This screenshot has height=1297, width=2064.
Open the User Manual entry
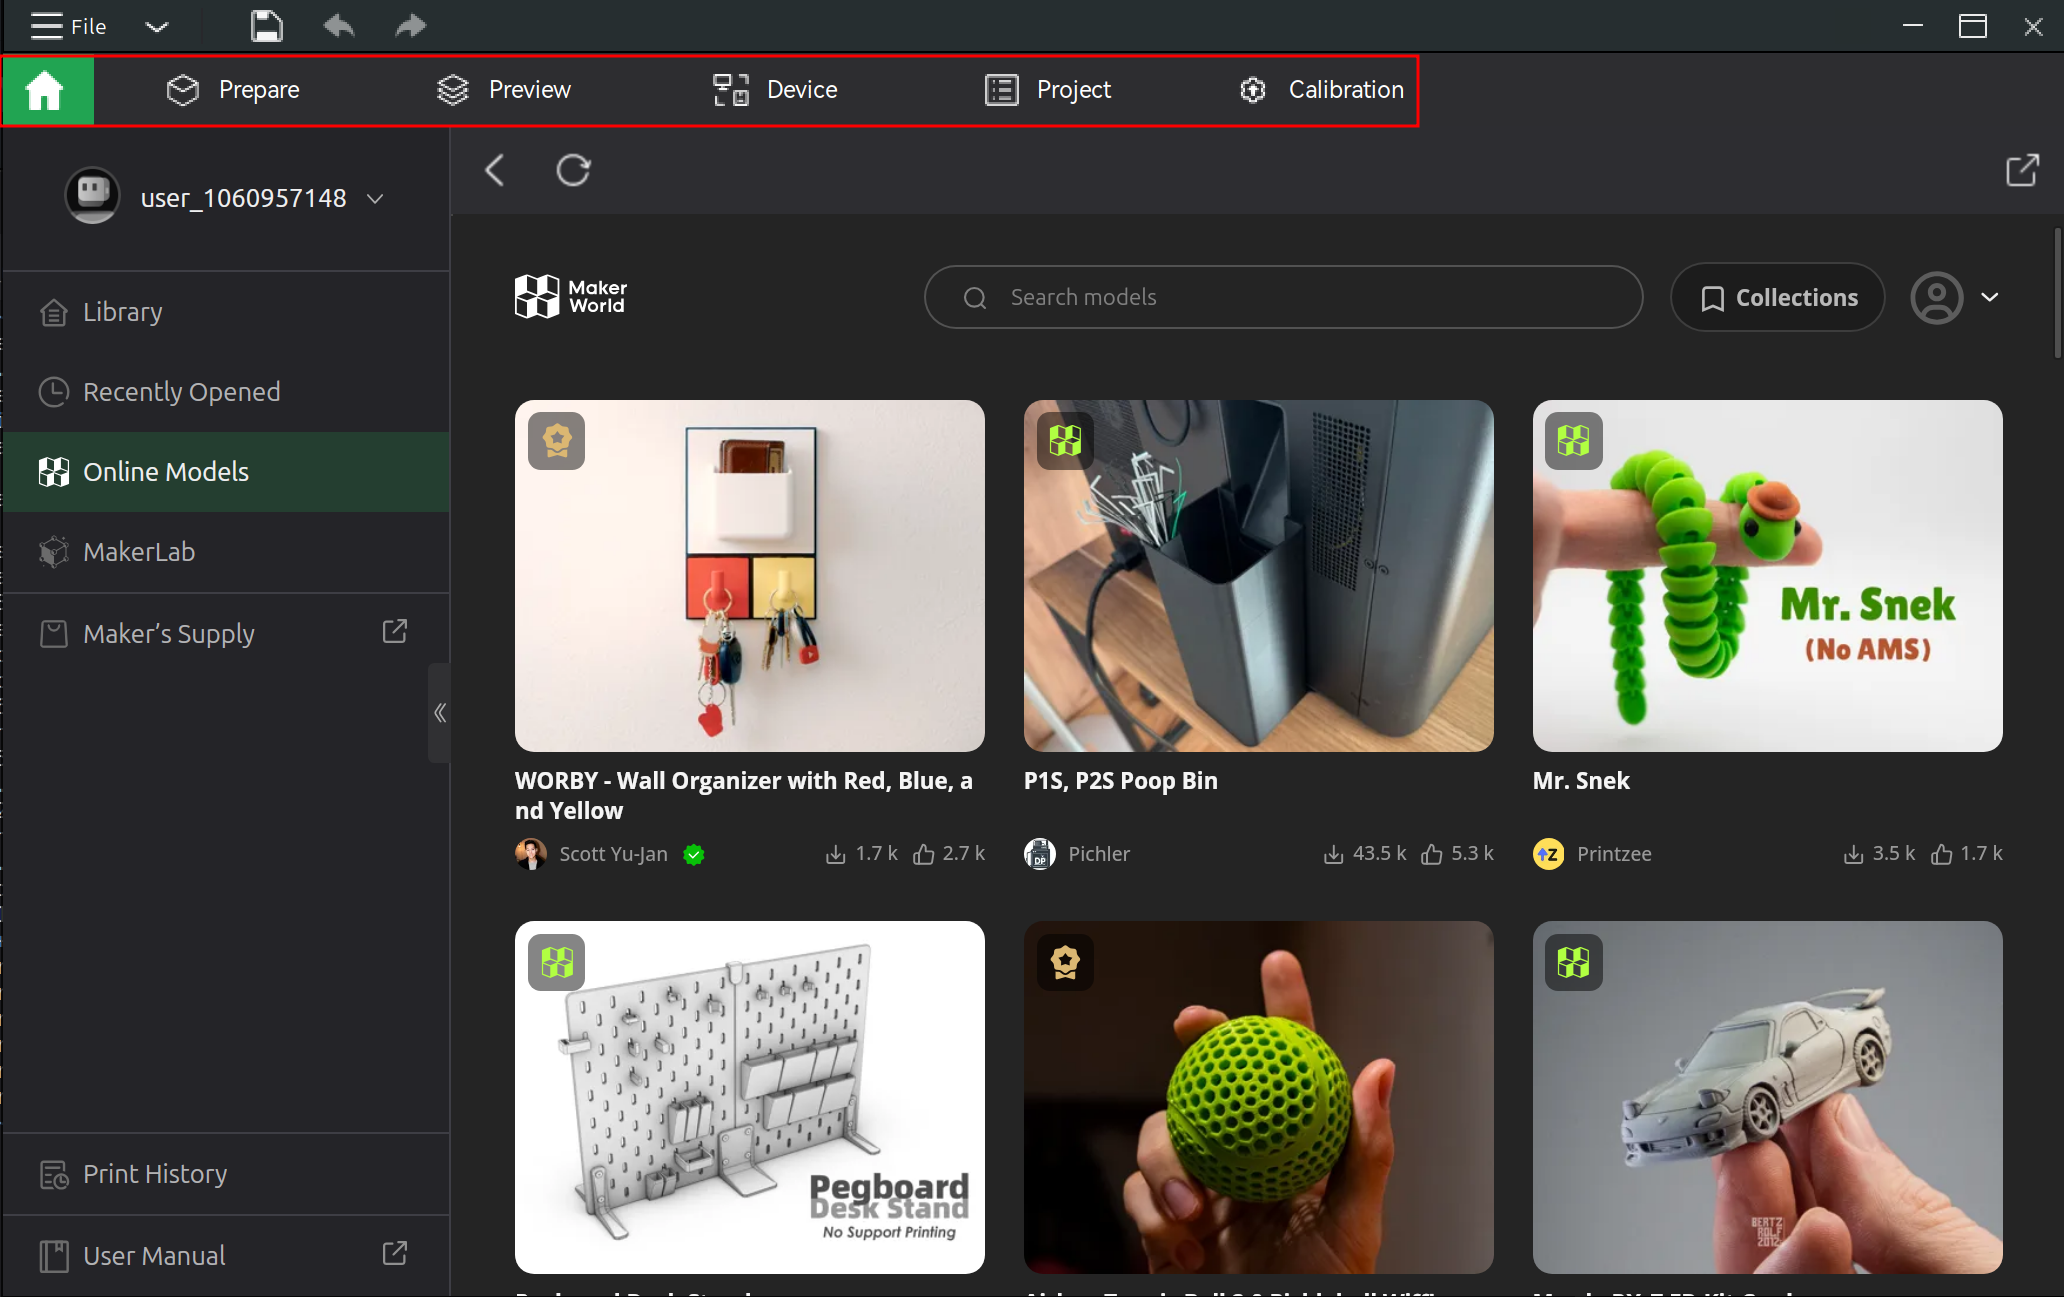click(x=226, y=1256)
